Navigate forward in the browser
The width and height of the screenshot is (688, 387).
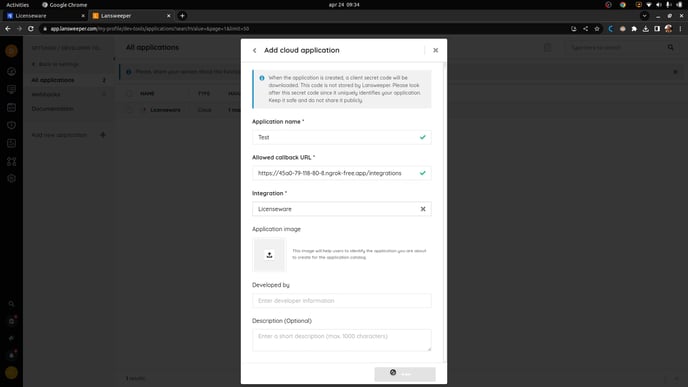pos(19,29)
